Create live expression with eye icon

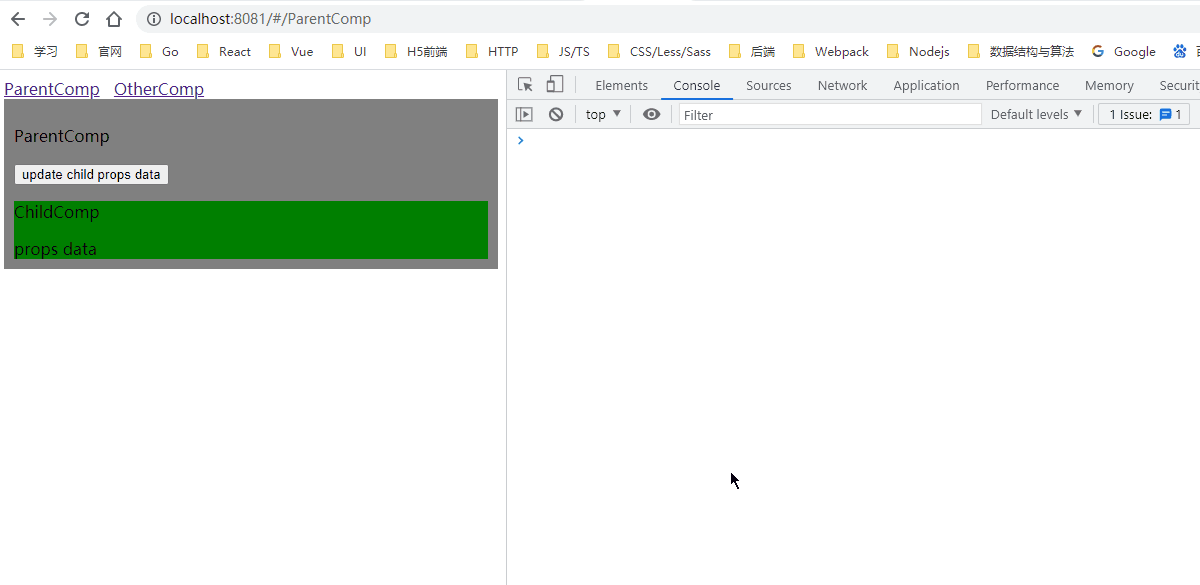pyautogui.click(x=652, y=115)
